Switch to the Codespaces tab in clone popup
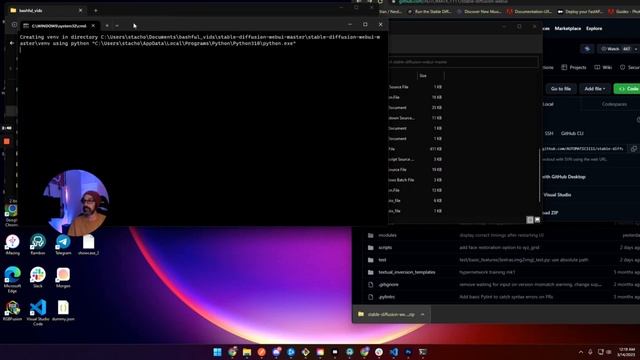Image resolution: width=640 pixels, height=360 pixels. (614, 104)
